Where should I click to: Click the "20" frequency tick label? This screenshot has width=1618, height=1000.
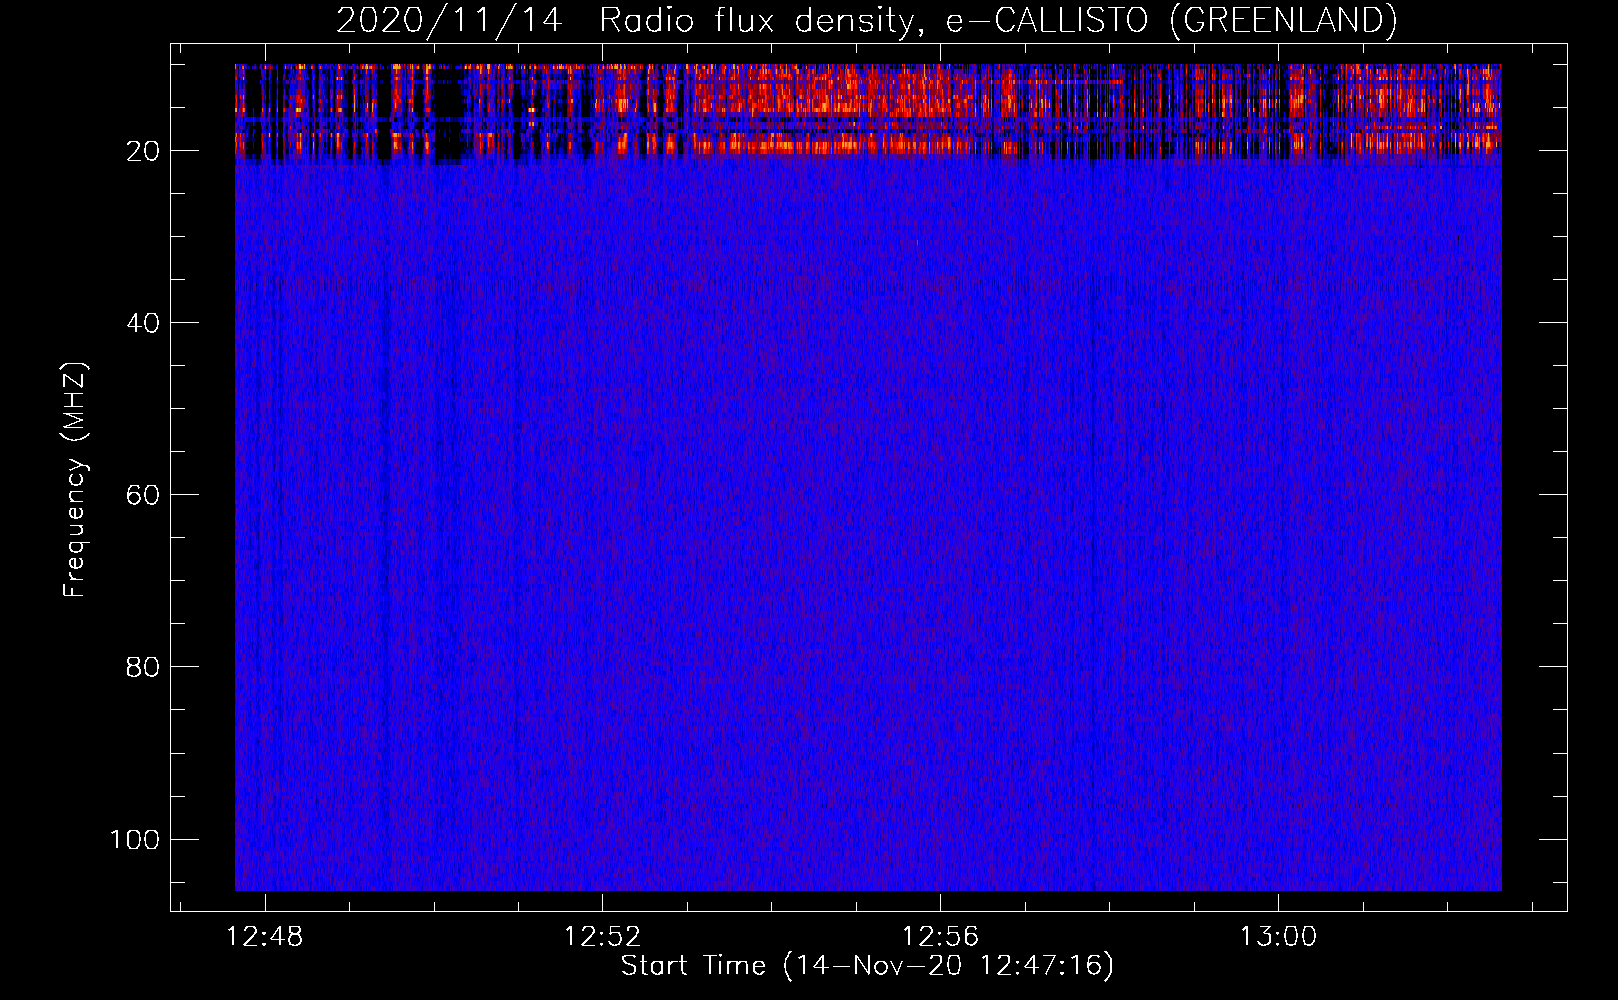point(143,151)
